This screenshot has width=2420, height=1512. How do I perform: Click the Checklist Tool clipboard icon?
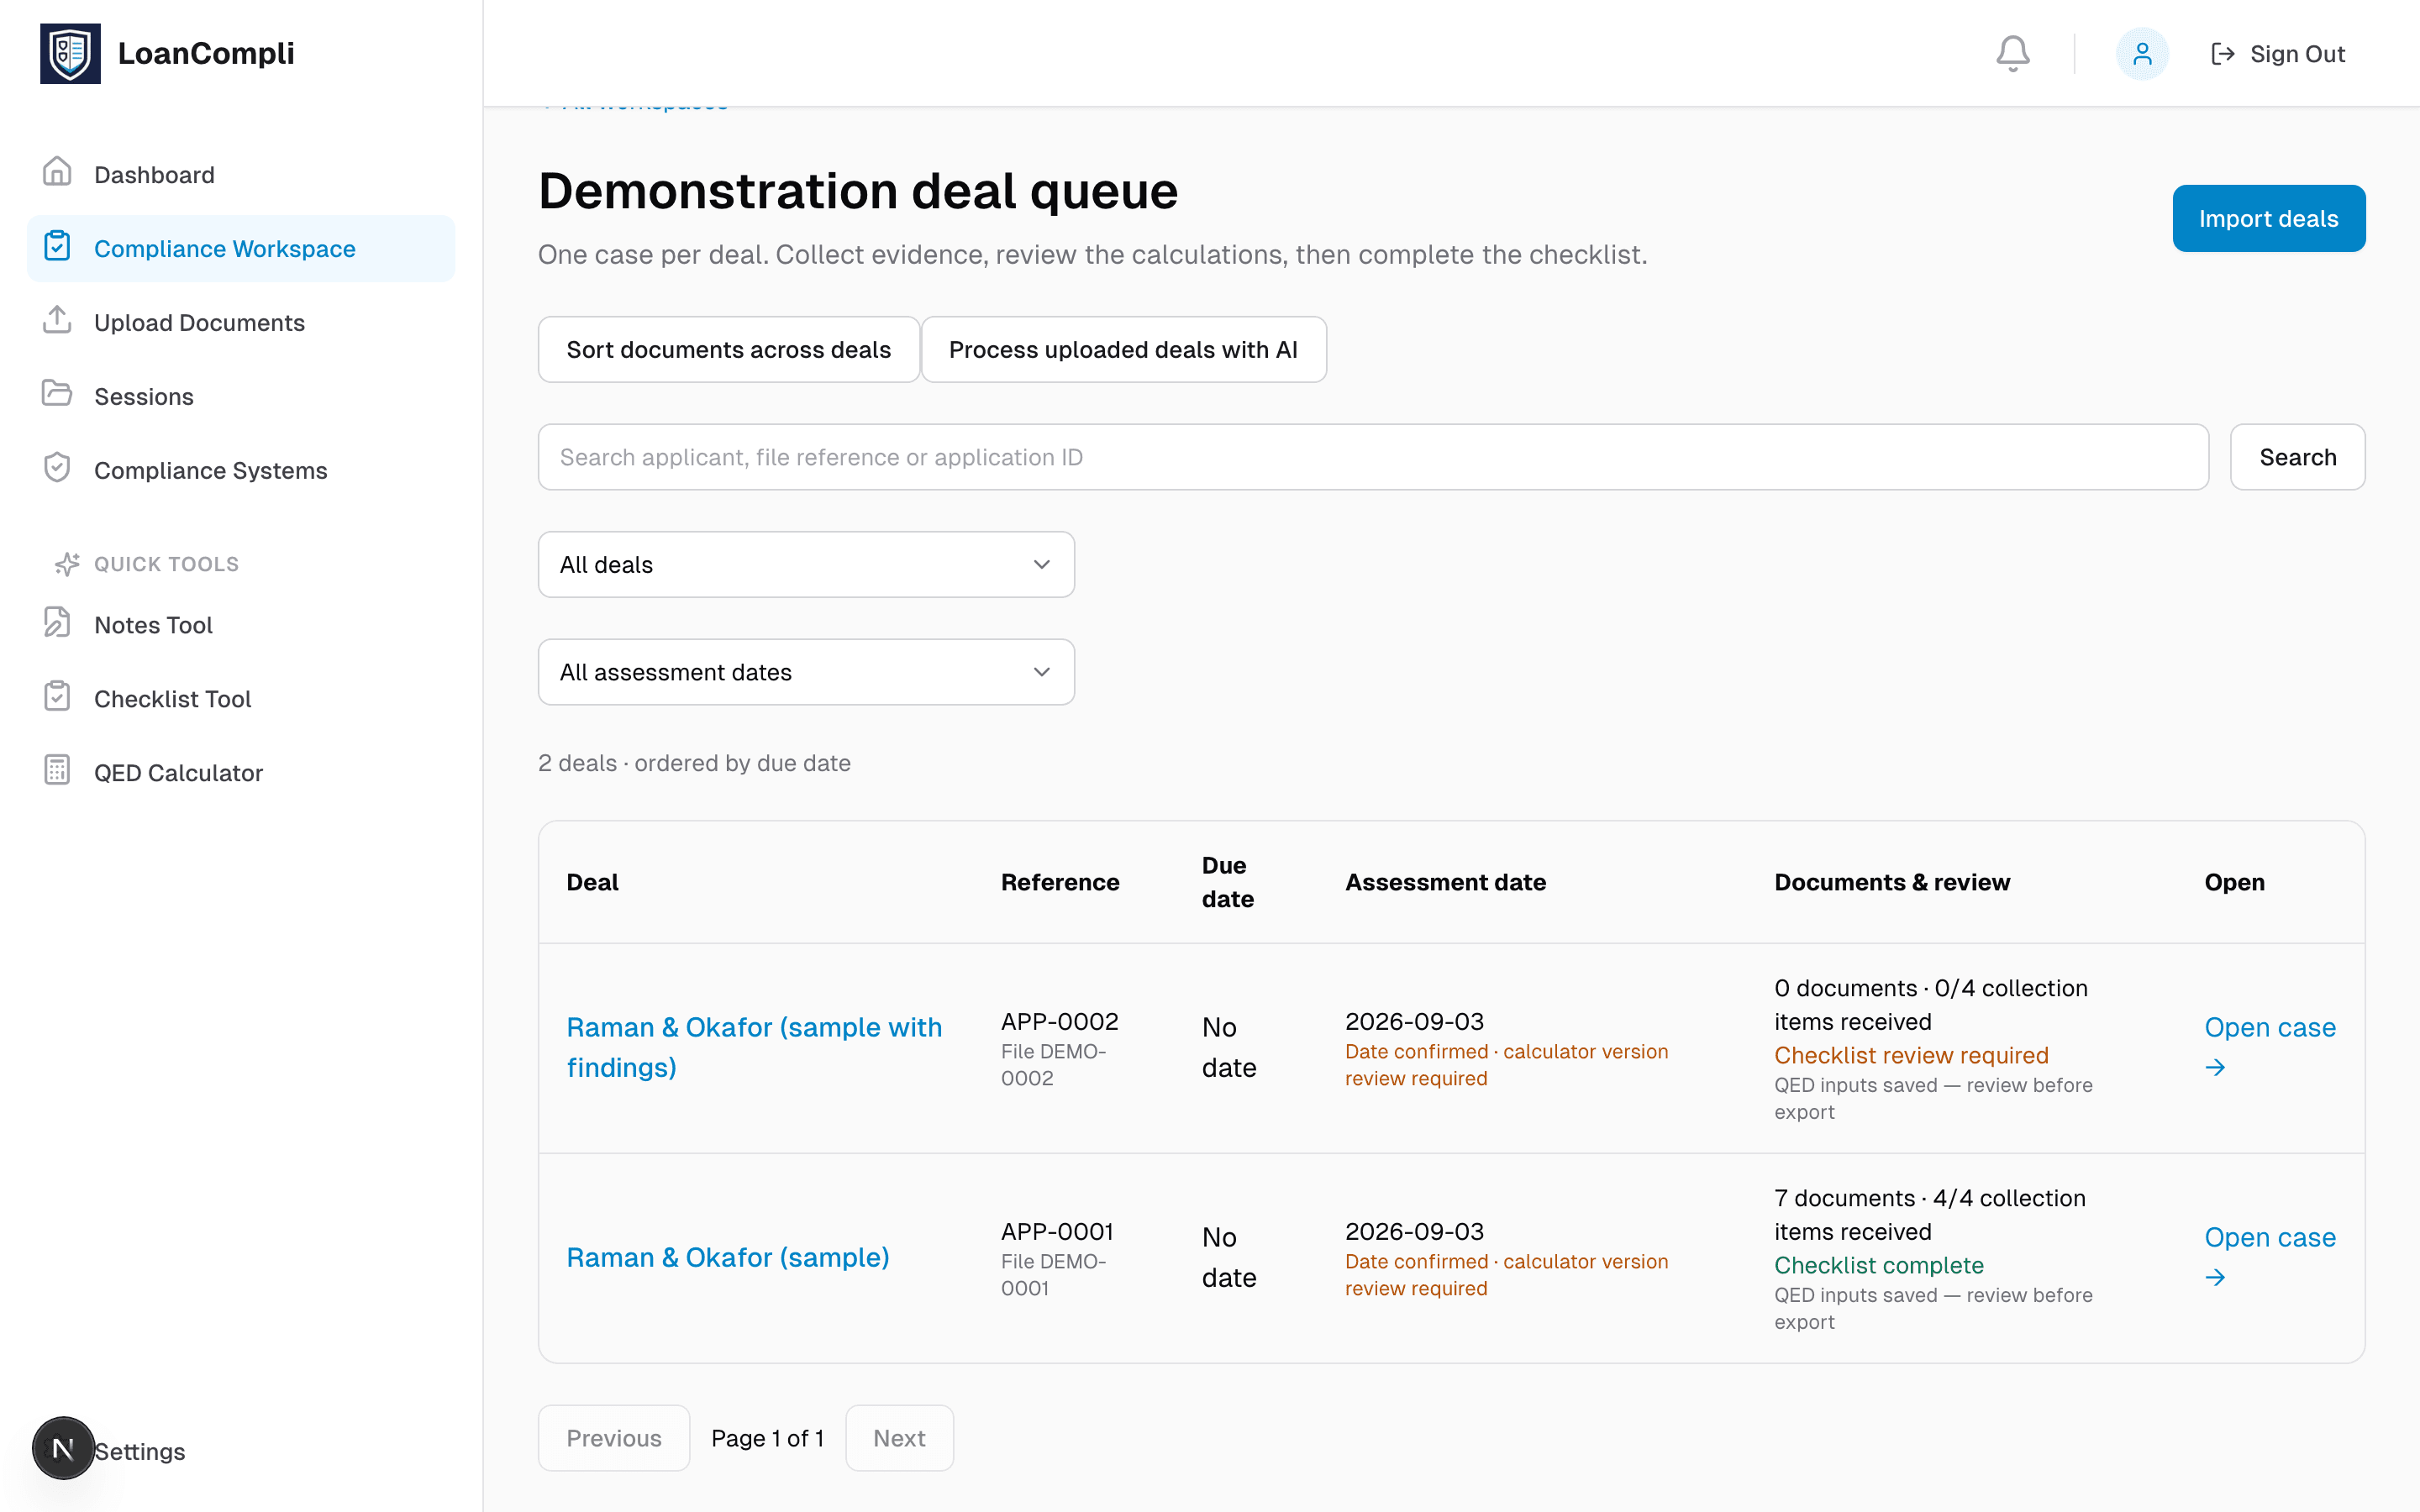(x=57, y=697)
